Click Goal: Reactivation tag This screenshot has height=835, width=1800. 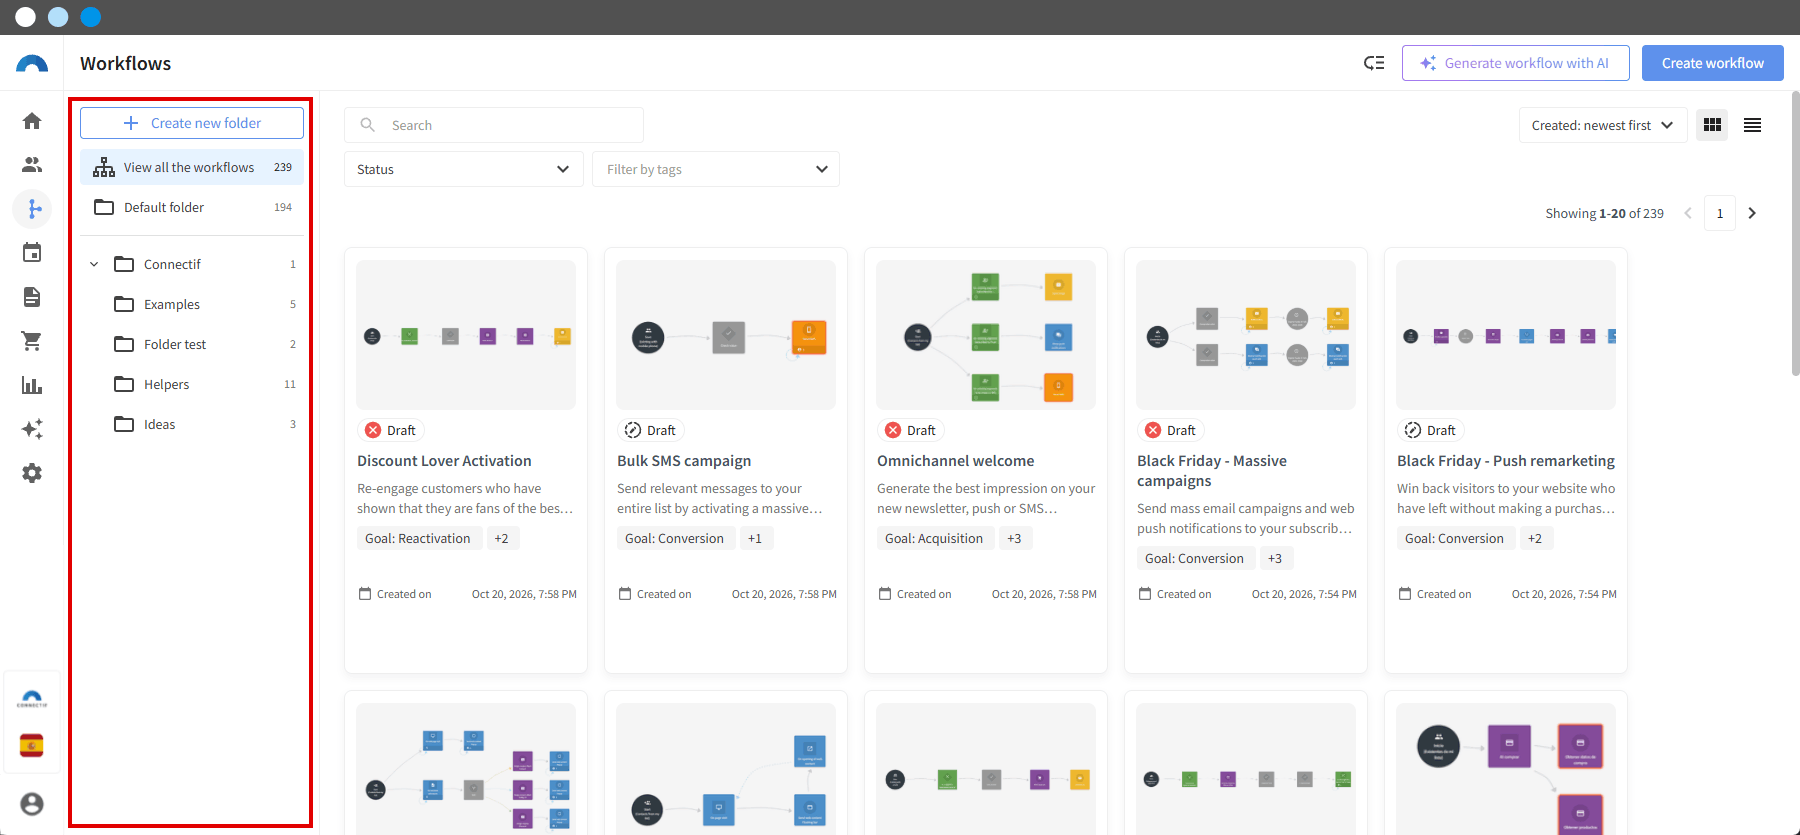click(x=418, y=538)
